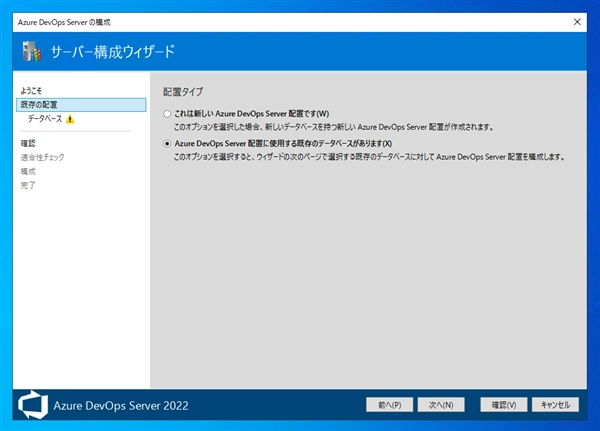This screenshot has width=600, height=431.
Task: Select the new Azure DevOps Server deployment radio button
Action: 167,114
